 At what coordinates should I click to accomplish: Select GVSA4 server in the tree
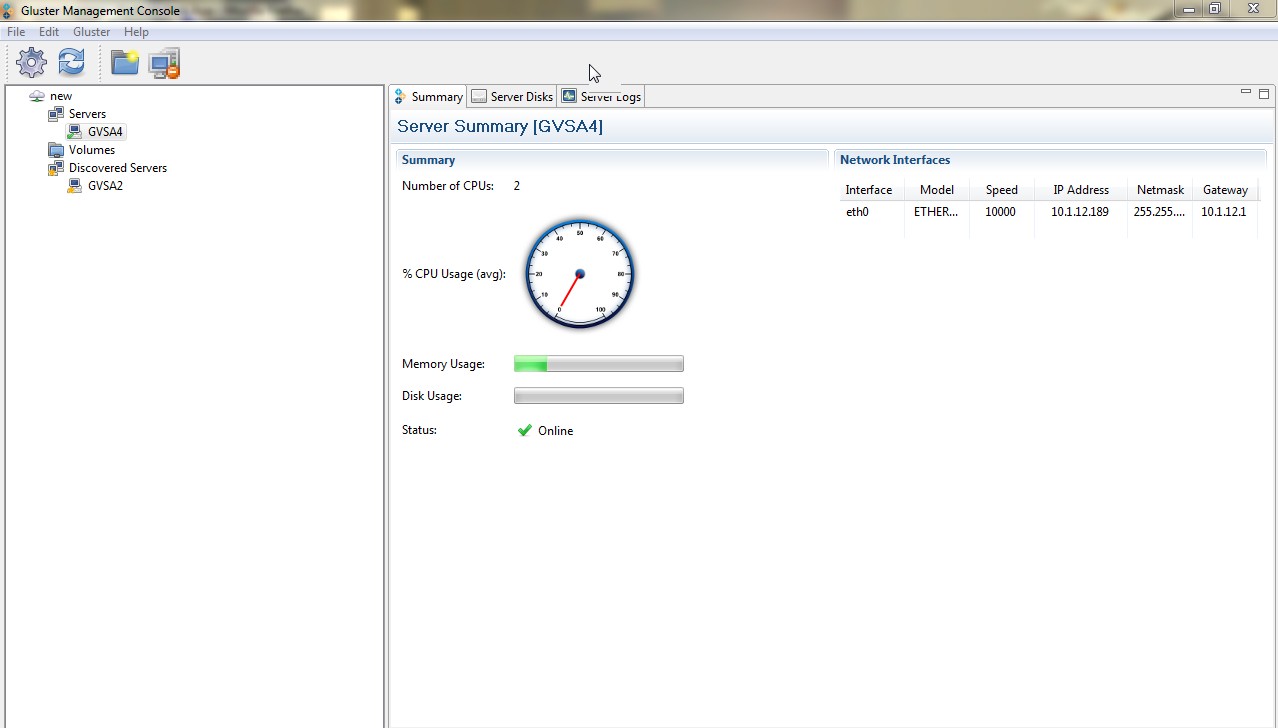point(105,132)
